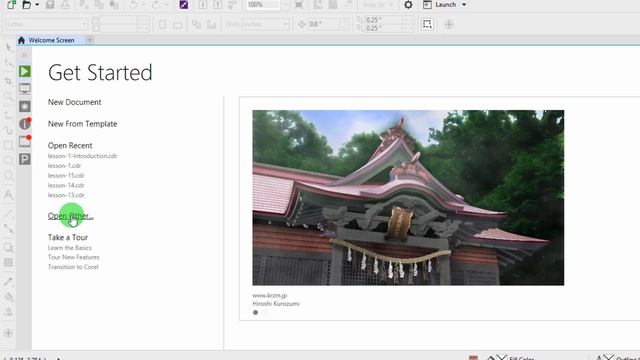Select the Zoom magnifier tool
This screenshot has height=360, width=640.
pos(8,97)
